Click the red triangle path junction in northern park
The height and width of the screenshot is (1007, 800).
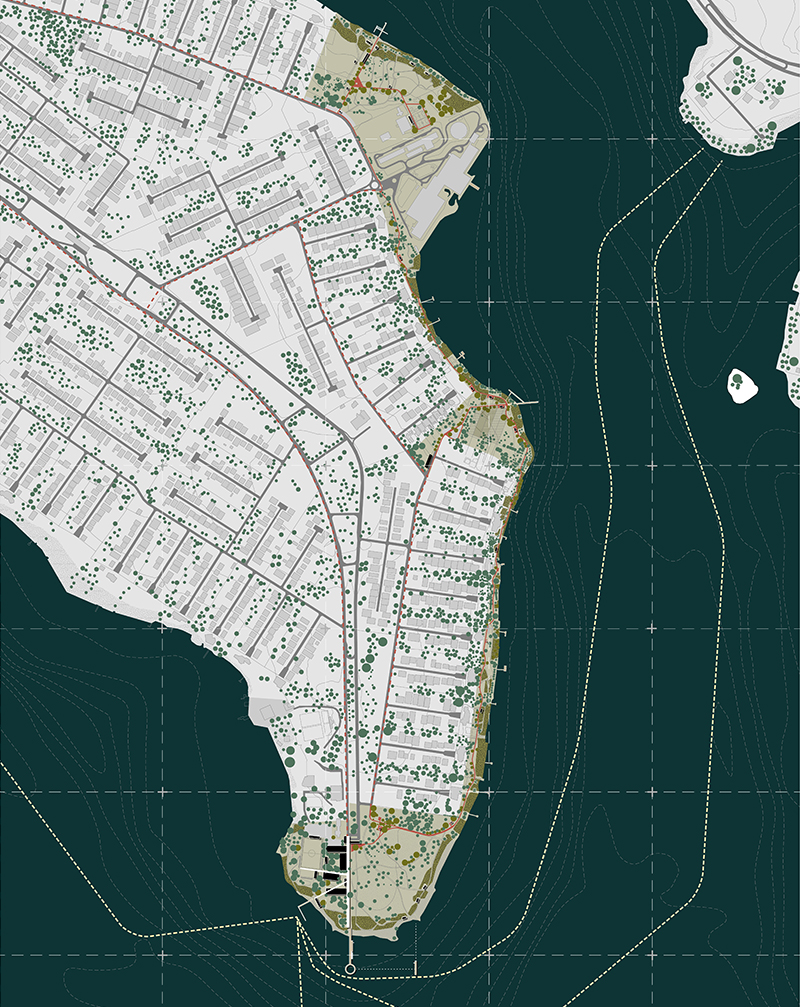pos(356,84)
